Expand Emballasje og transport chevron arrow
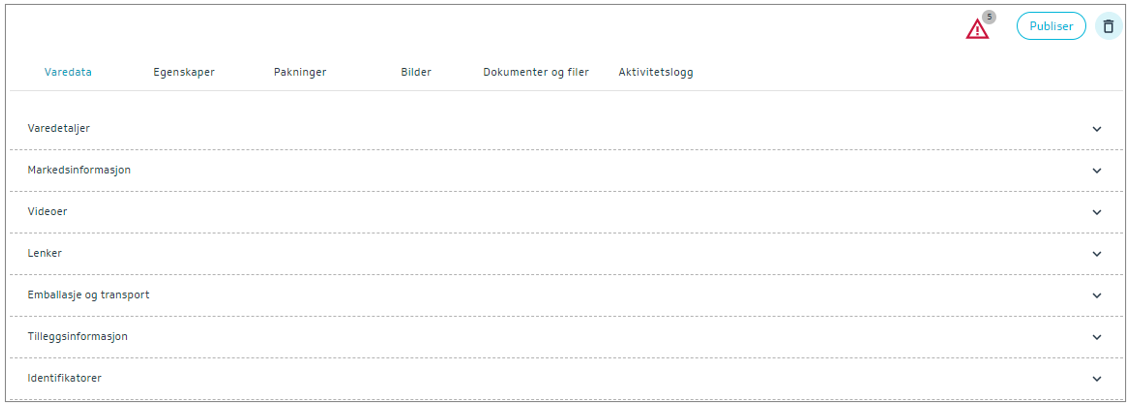Screen dimensions: 1129x407 (x=1097, y=295)
